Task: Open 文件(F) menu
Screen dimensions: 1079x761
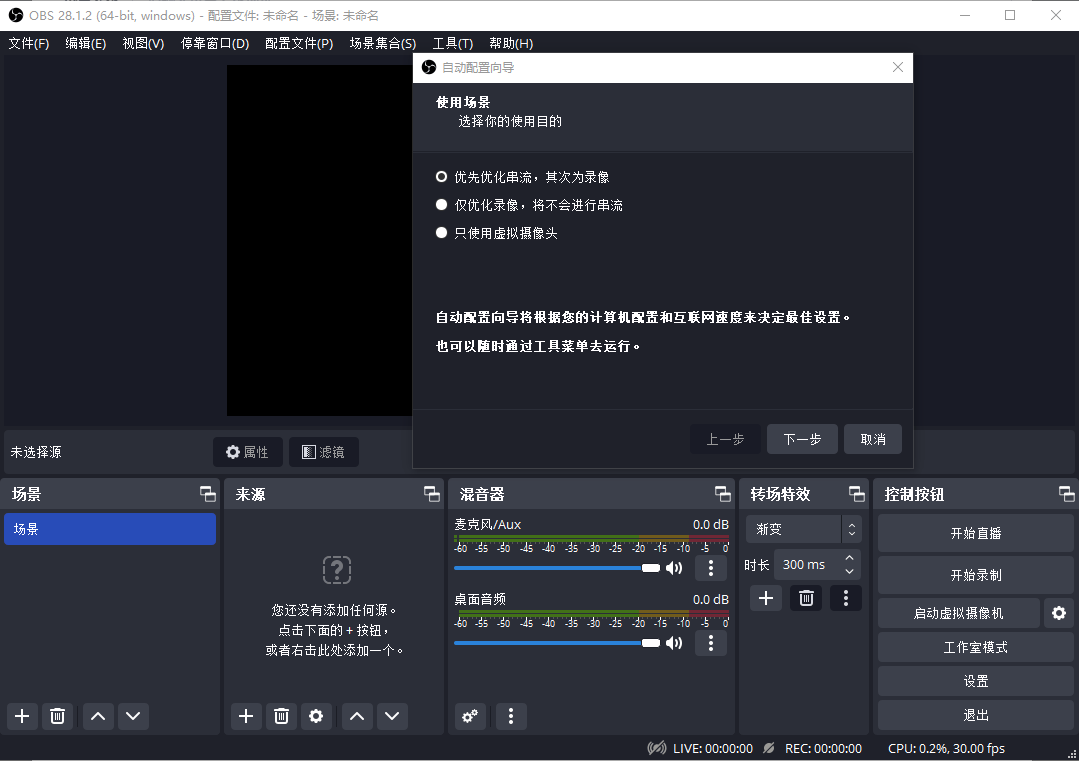Action: [x=29, y=43]
